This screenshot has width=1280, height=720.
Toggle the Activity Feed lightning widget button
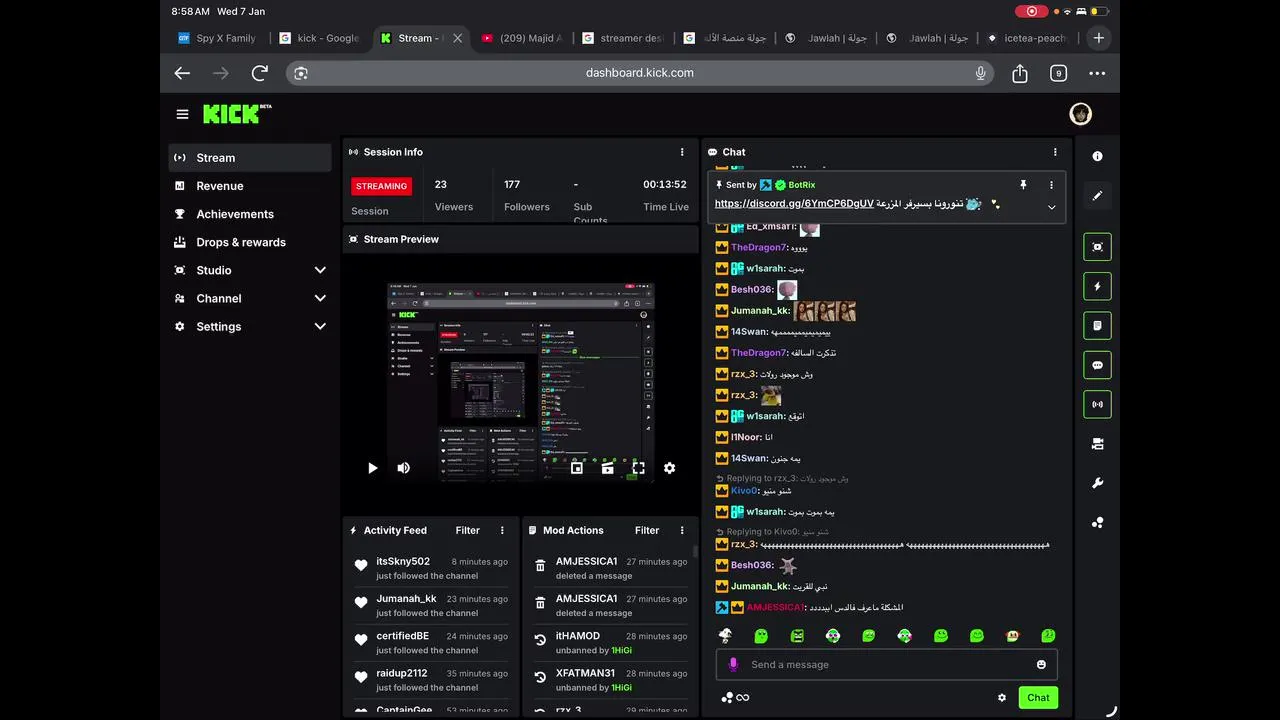pyautogui.click(x=1097, y=286)
